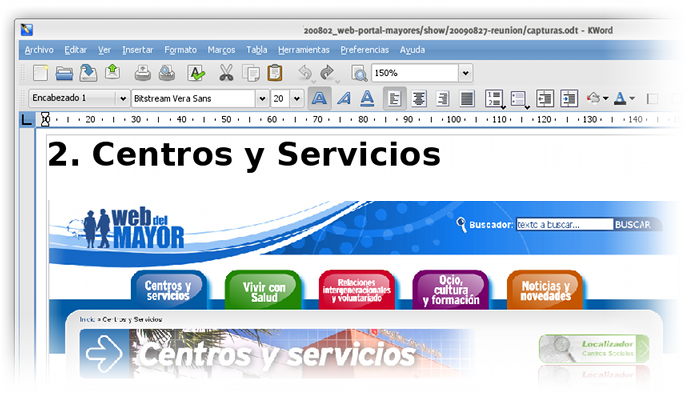Justify the paragraph text
The image size is (700, 400).
pyautogui.click(x=467, y=98)
